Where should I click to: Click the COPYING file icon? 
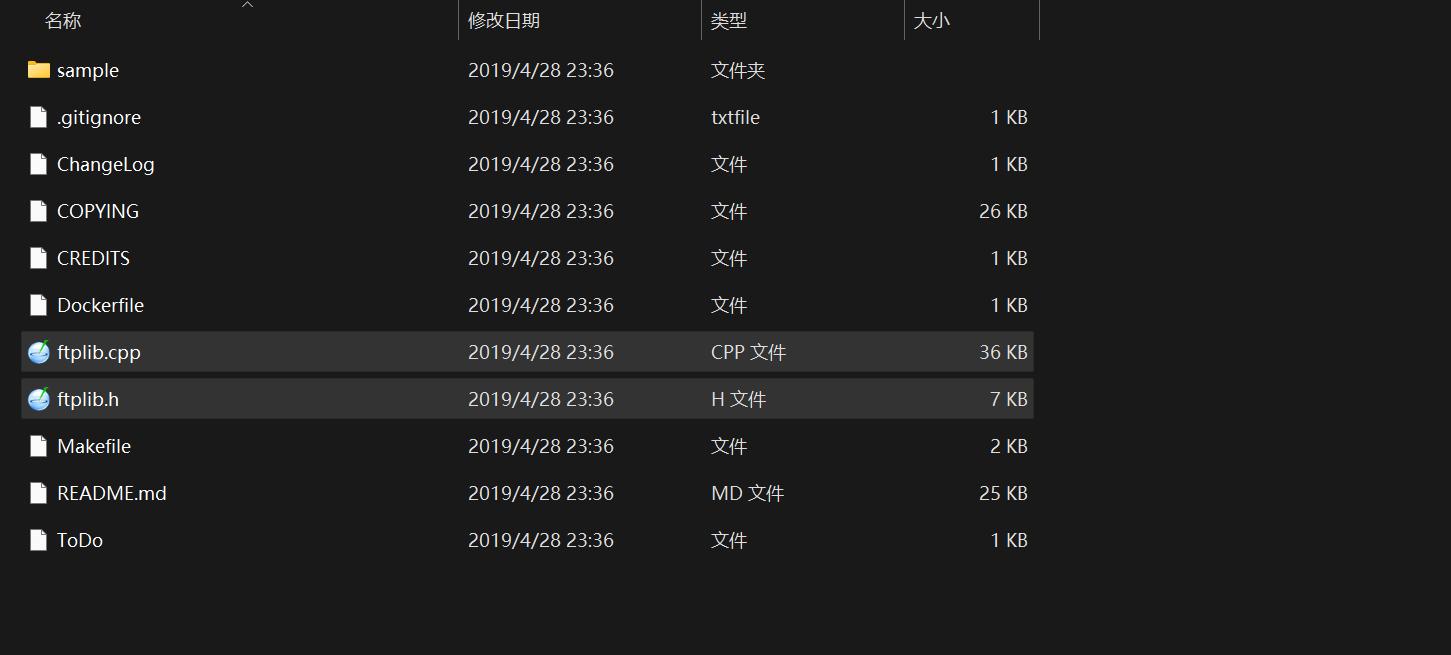[x=39, y=211]
